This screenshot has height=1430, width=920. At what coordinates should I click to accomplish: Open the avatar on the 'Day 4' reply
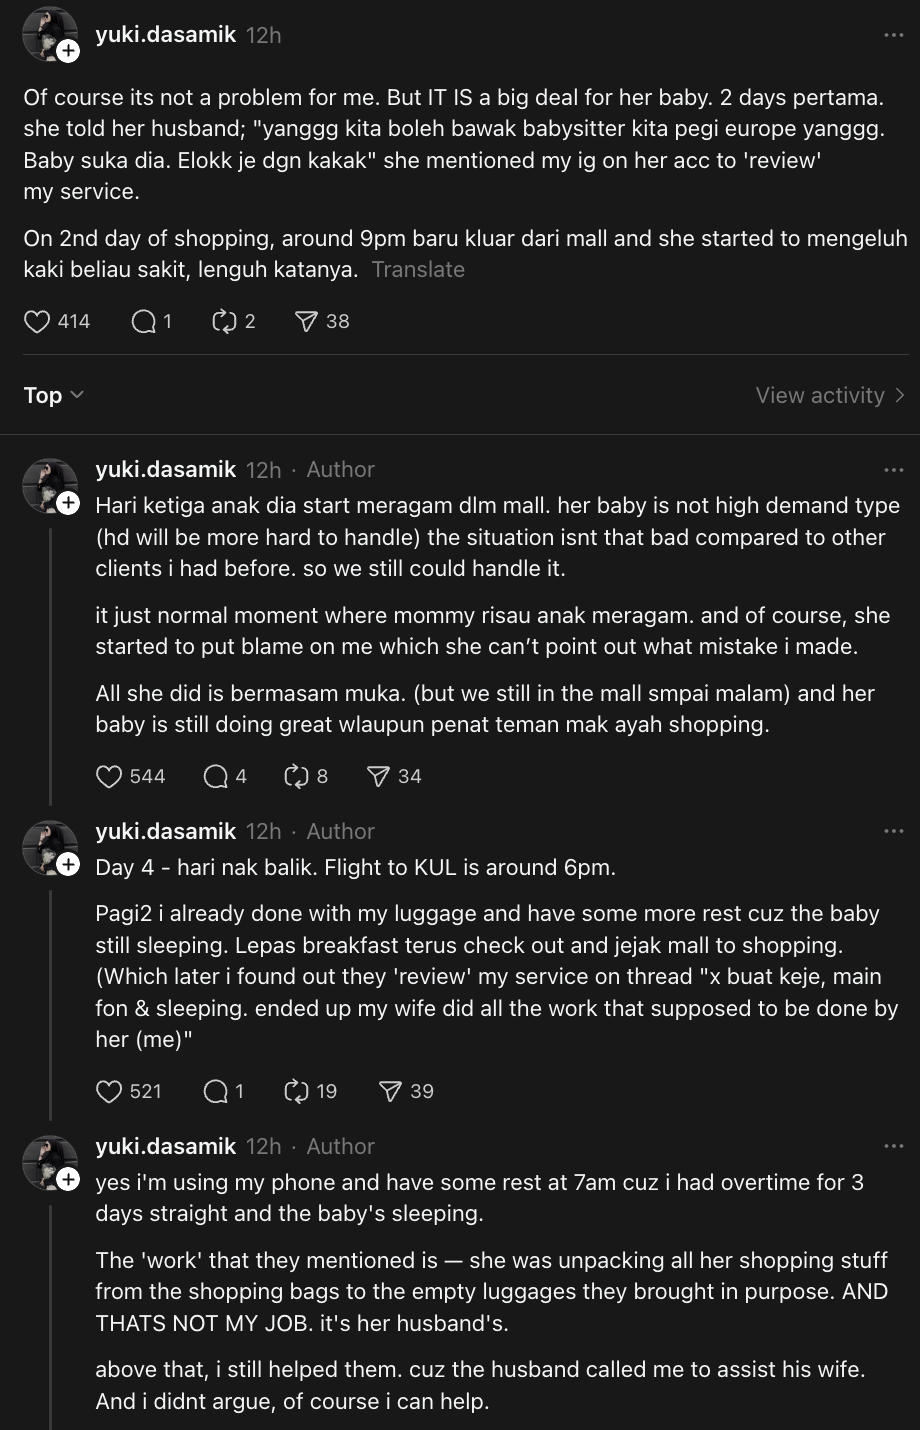49,847
